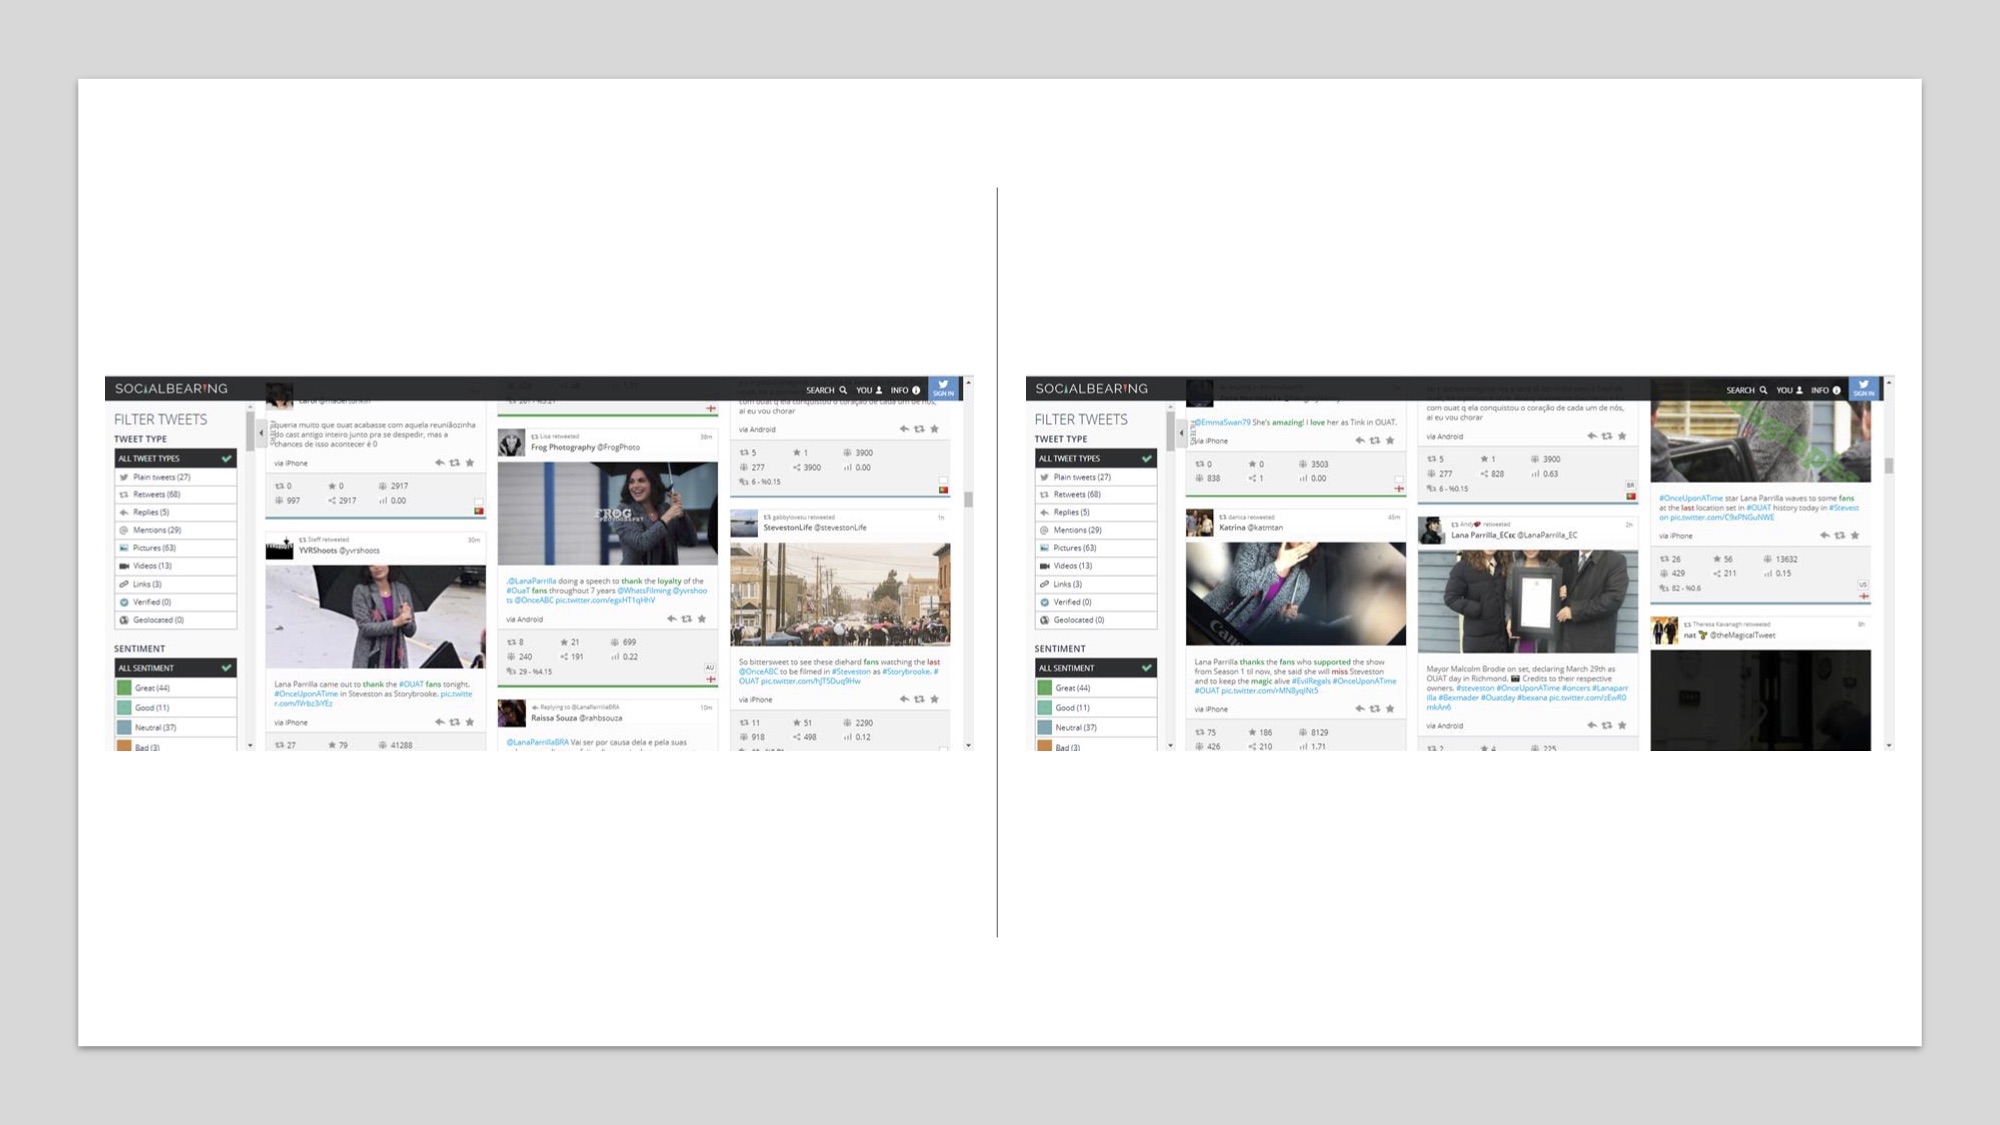Retweet the Lana Parrilla_EC tweet
This screenshot has width=2000, height=1125.
[x=1606, y=725]
